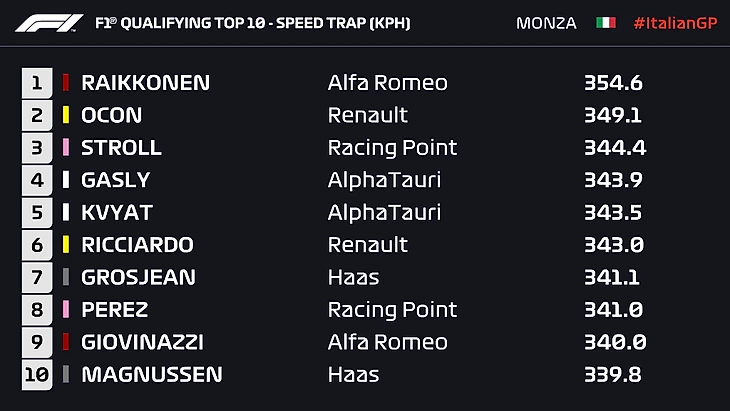Screen dimensions: 730x411
Task: Click the 339.8 speed value
Action: point(614,375)
